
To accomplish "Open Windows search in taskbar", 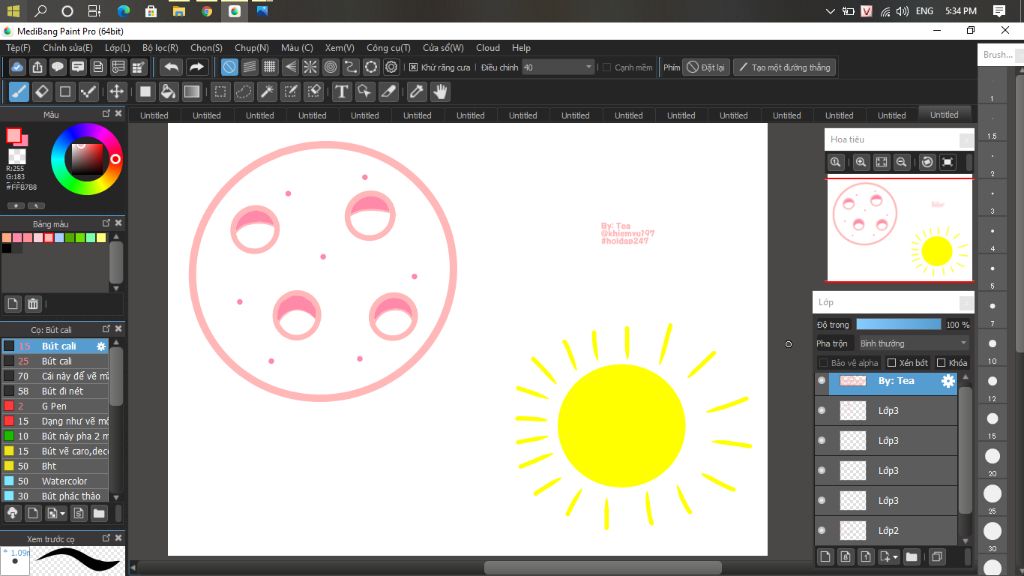I will pyautogui.click(x=40, y=11).
